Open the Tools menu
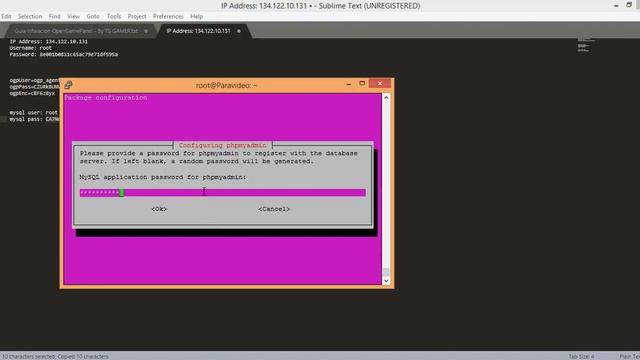This screenshot has width=640, height=360. coord(114,16)
